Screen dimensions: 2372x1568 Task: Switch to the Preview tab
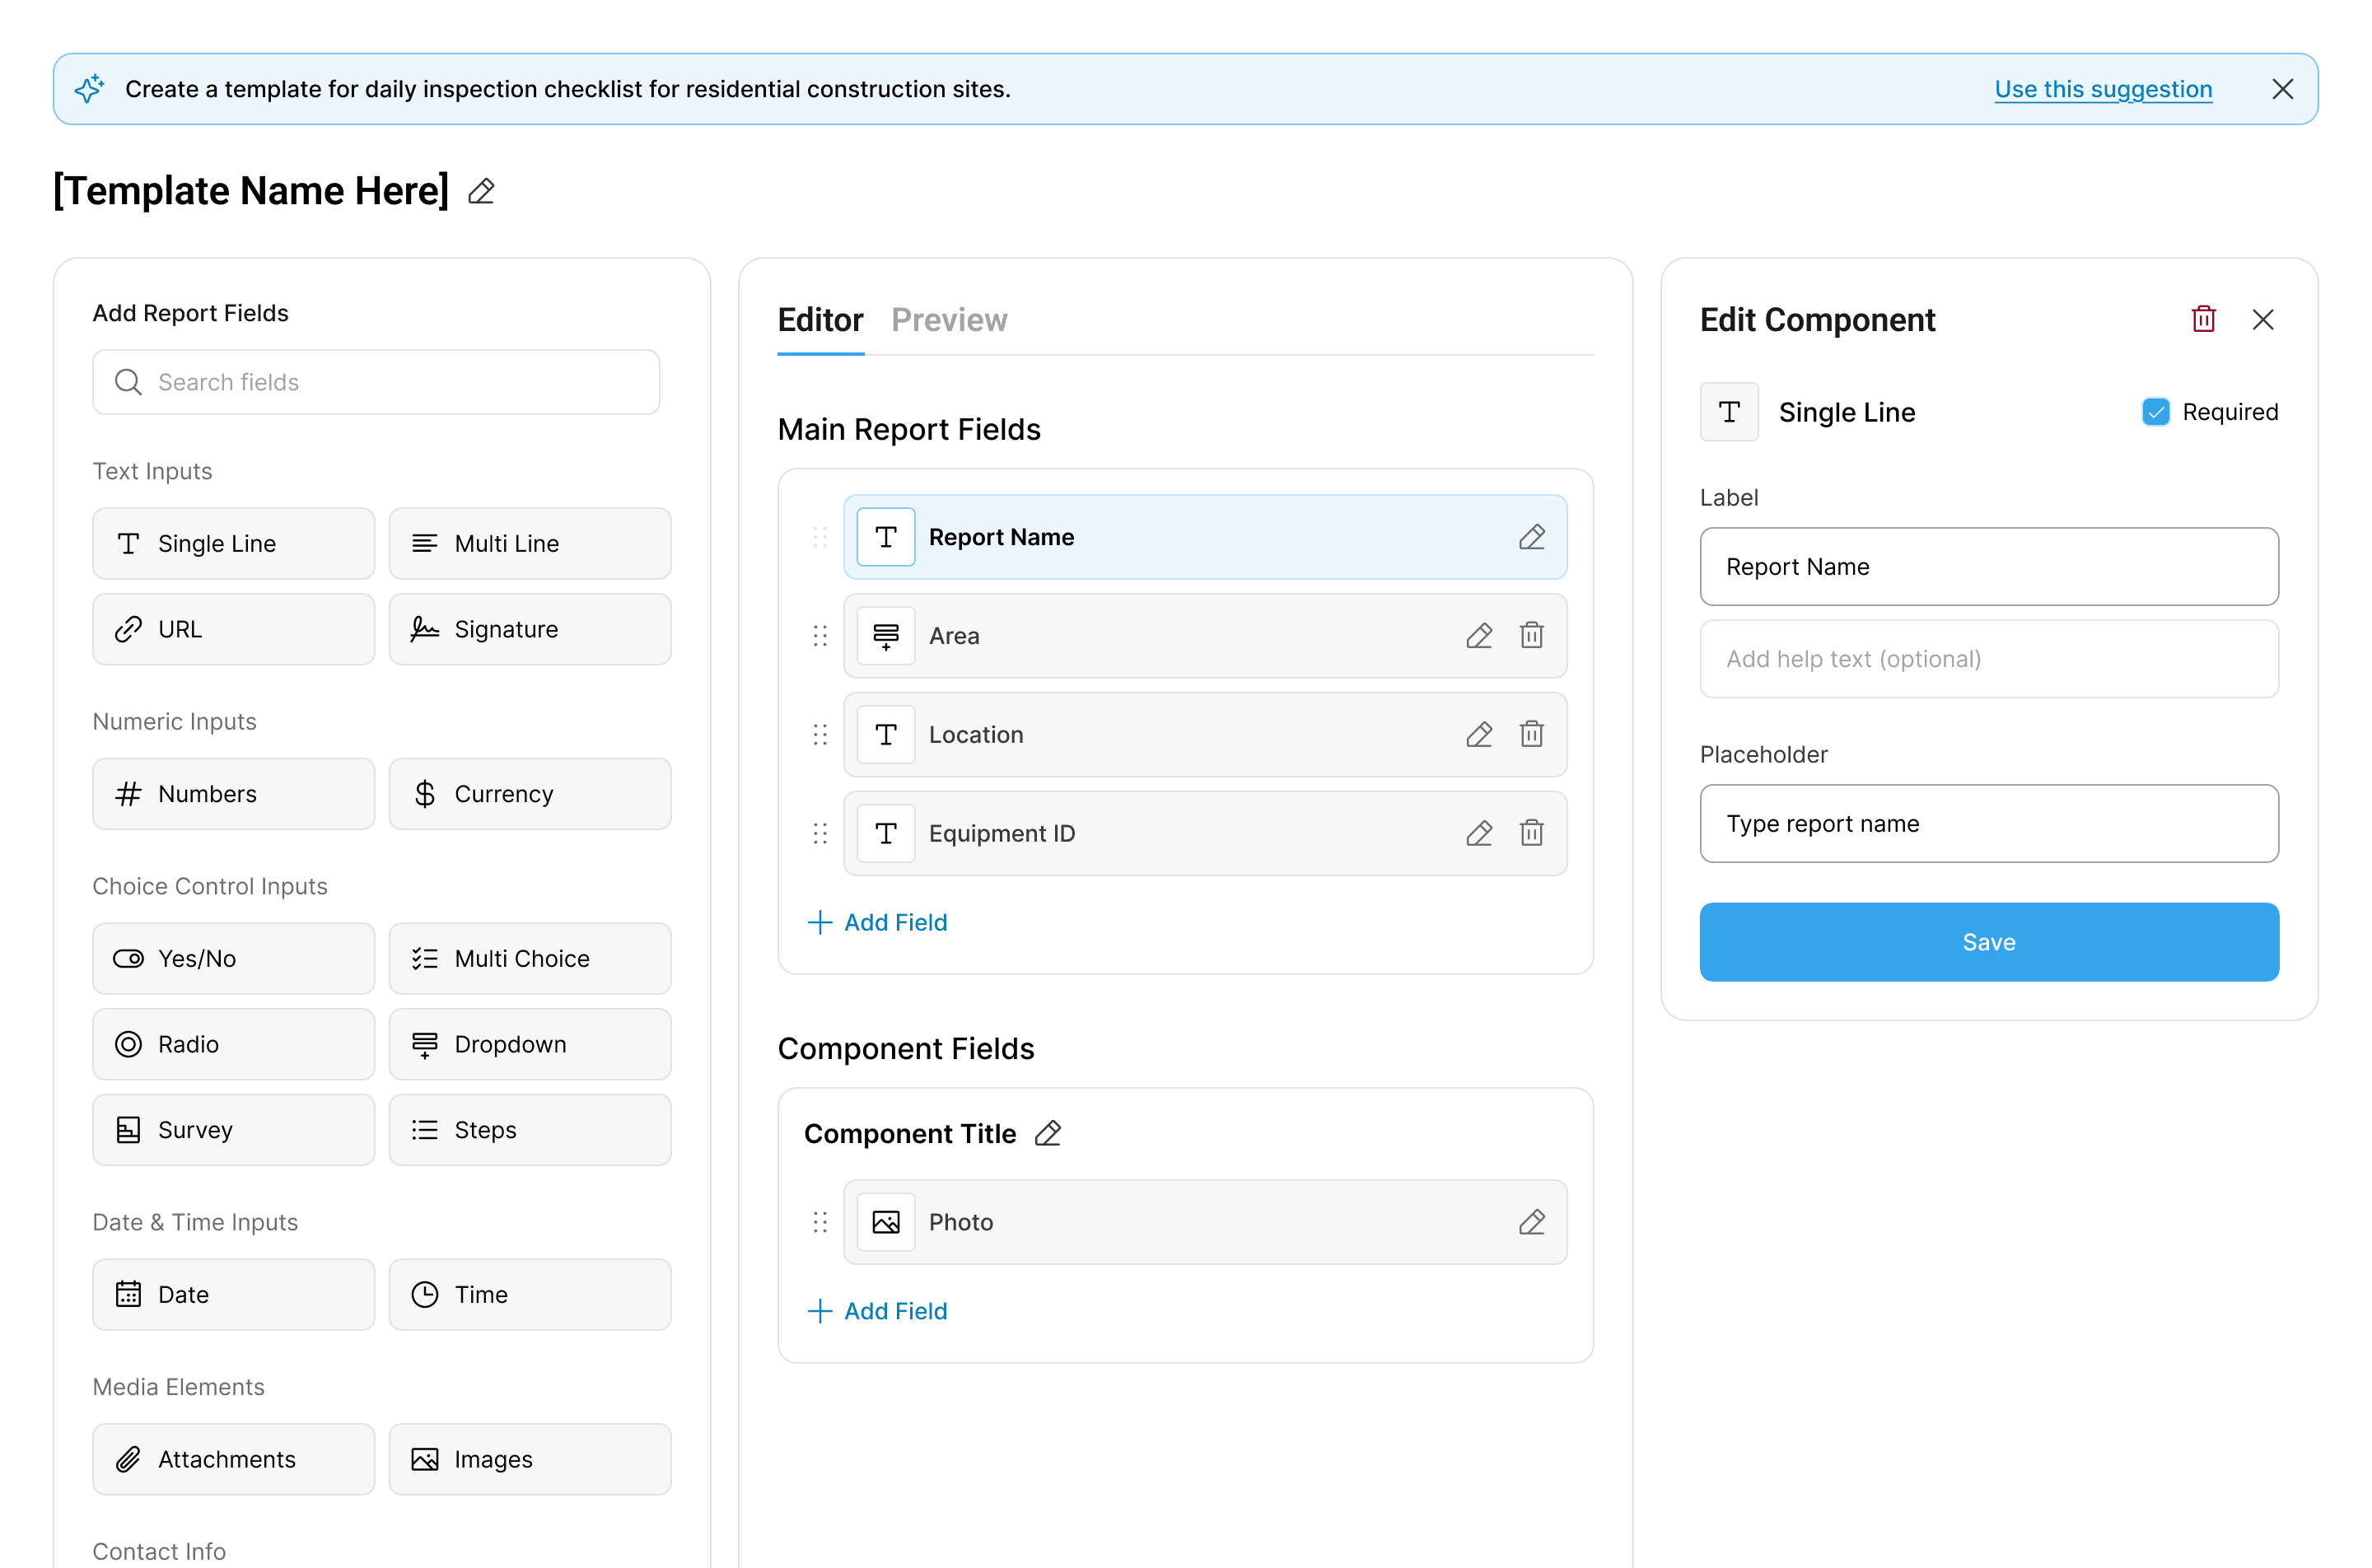pyautogui.click(x=948, y=320)
